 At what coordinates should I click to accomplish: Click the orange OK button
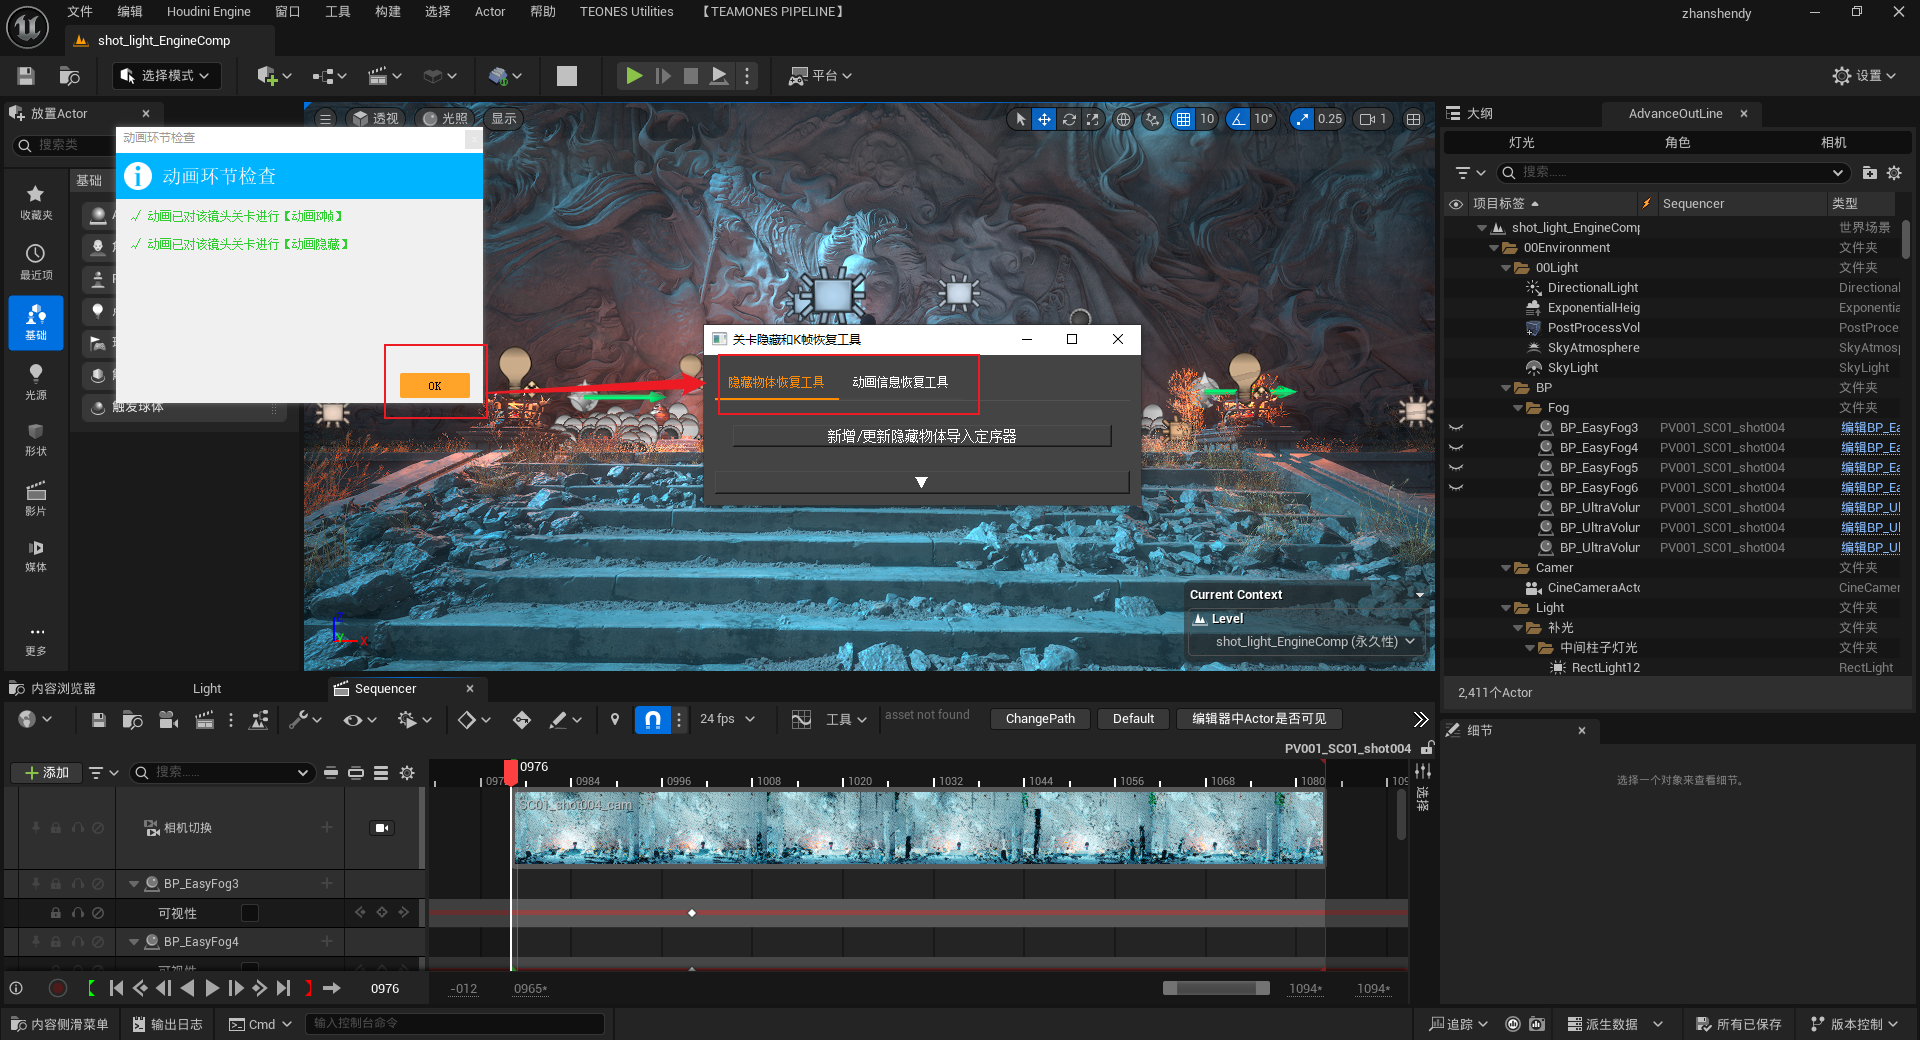coord(435,386)
